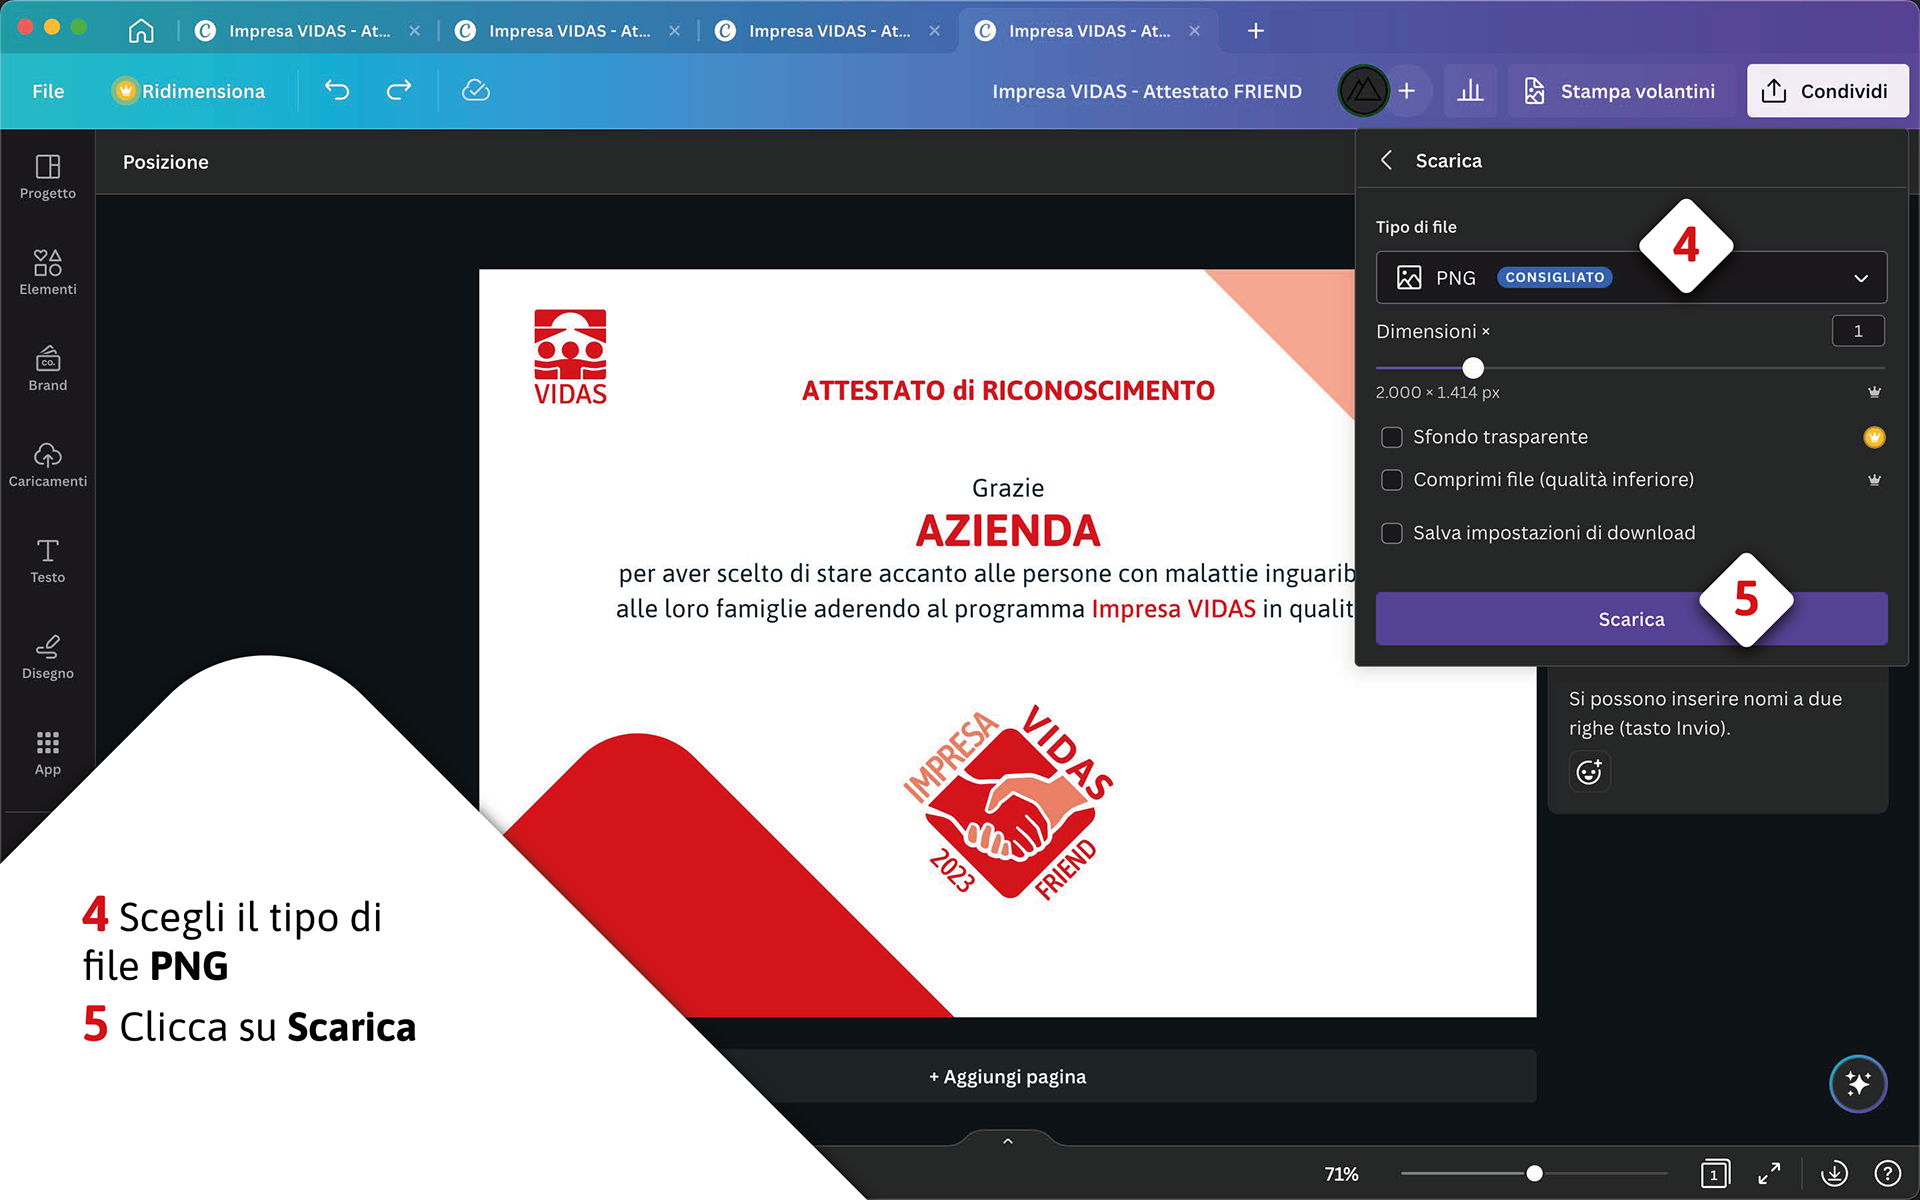Click the crown icon beside Comprimi file
The height and width of the screenshot is (1200, 1920).
(1874, 480)
